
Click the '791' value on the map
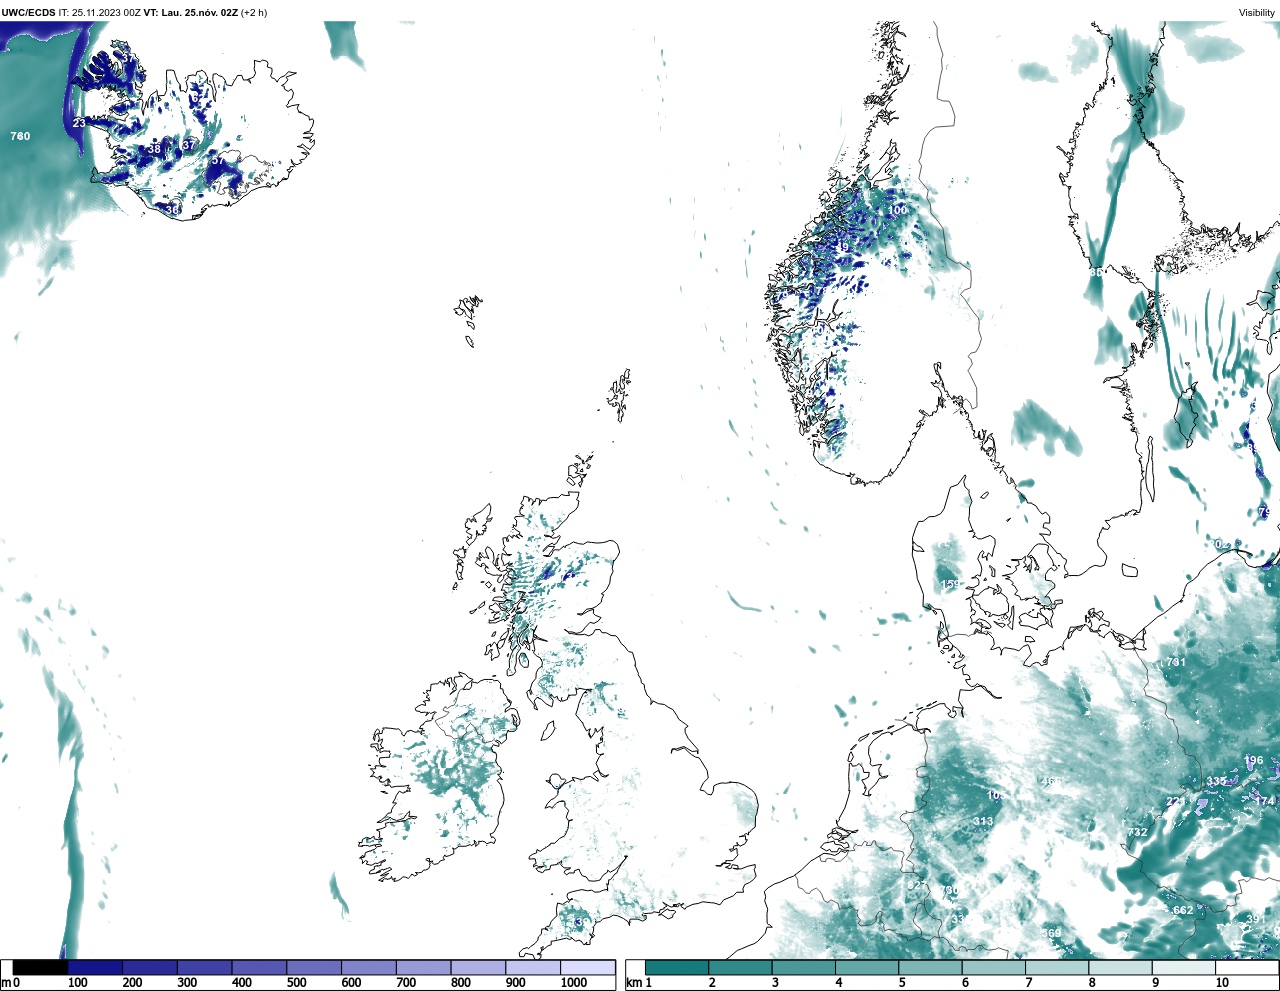pyautogui.click(x=1176, y=662)
